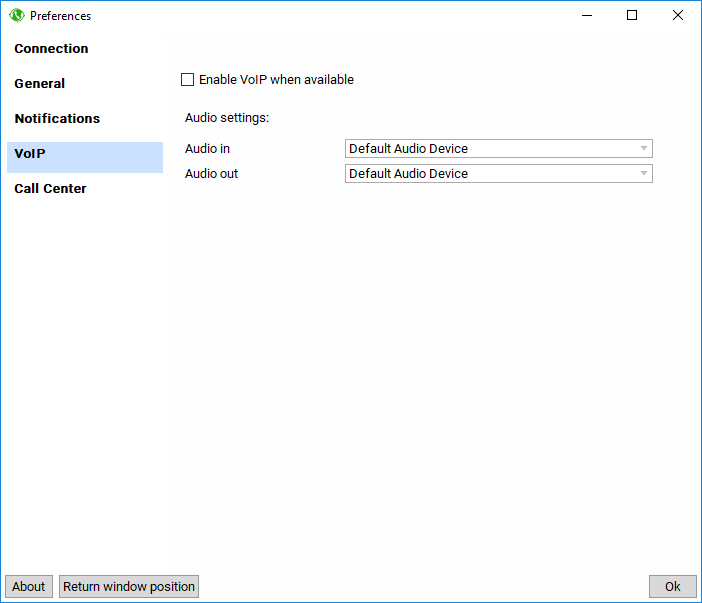The width and height of the screenshot is (702, 603).
Task: Click the green app icon in title bar
Action: pos(16,16)
